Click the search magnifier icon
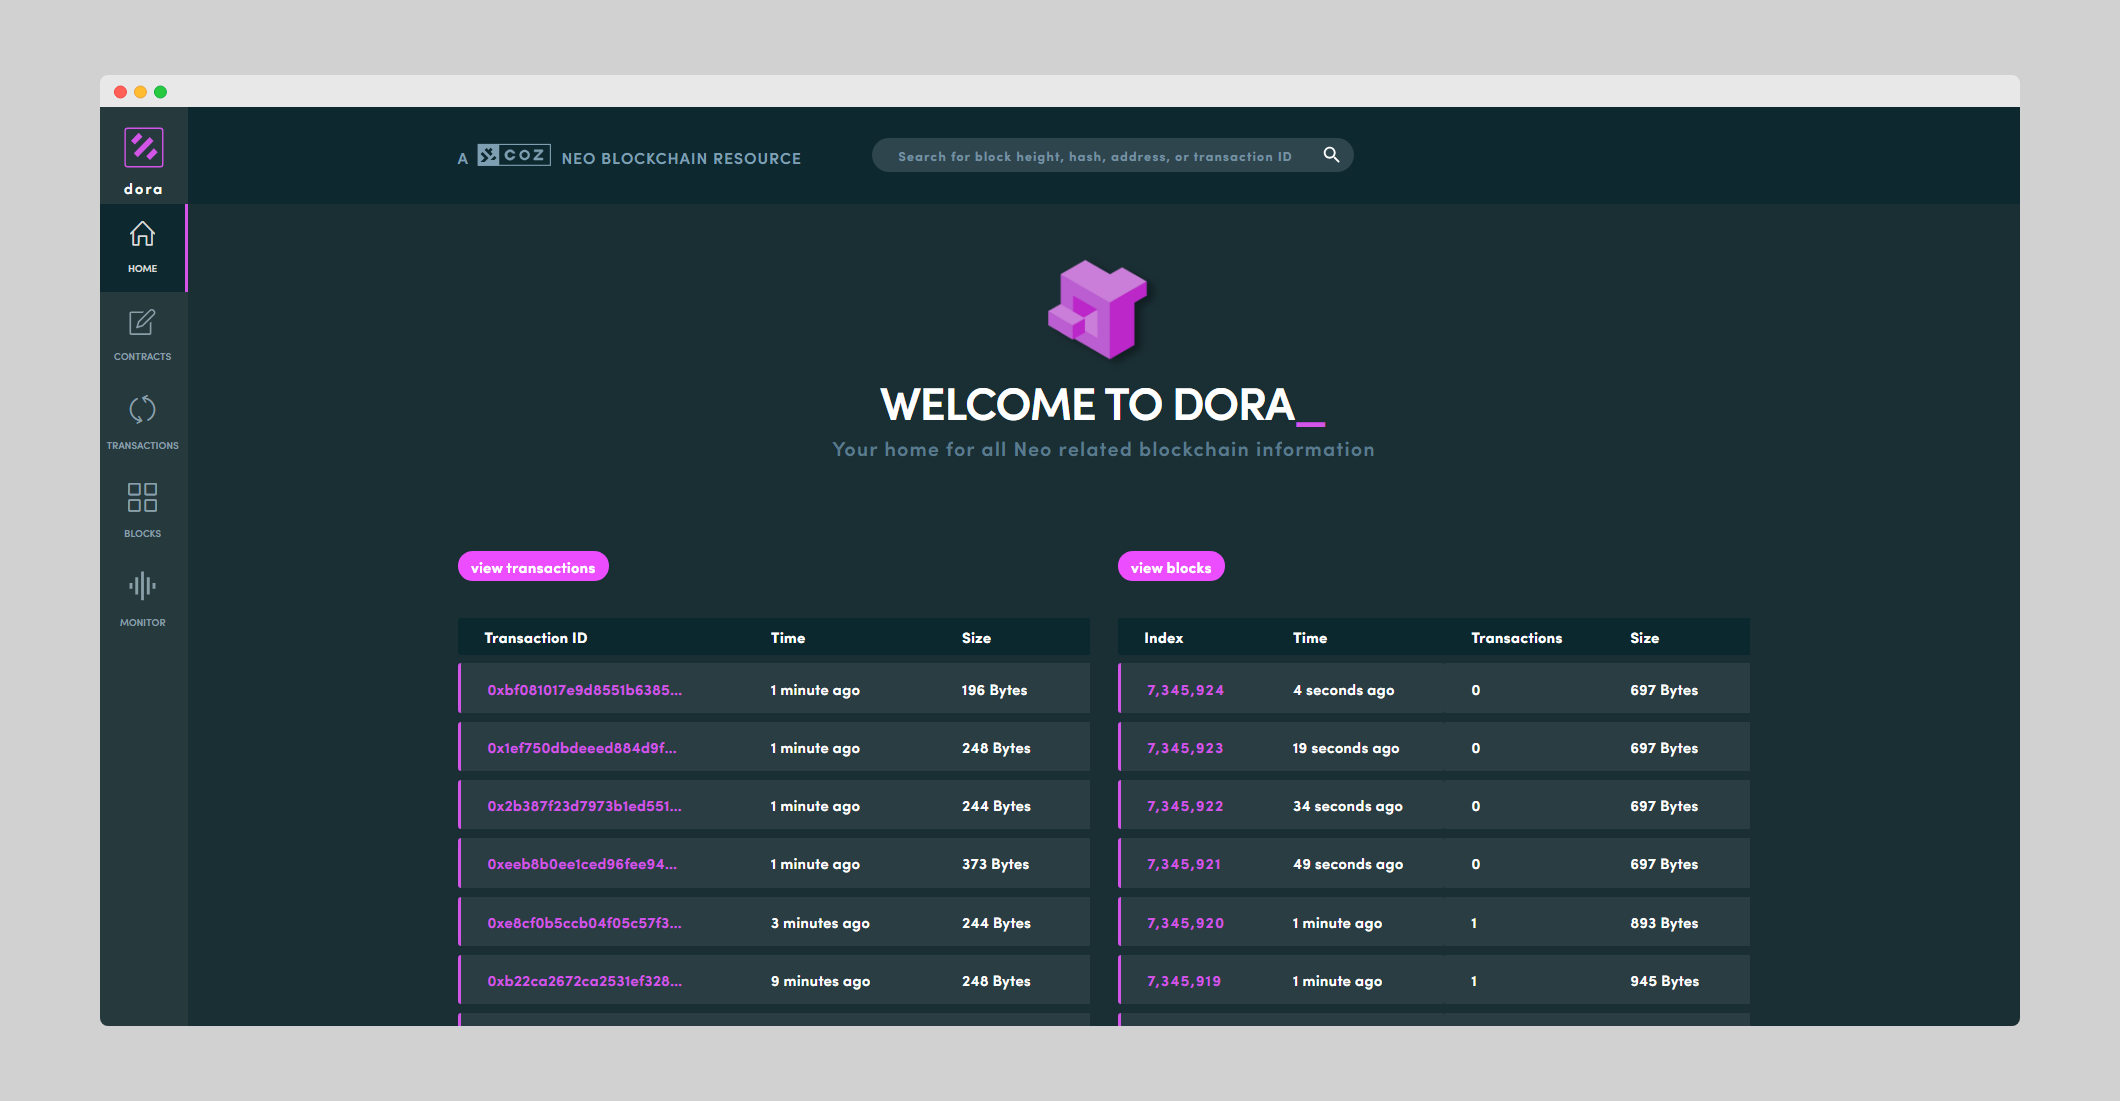Image resolution: width=2120 pixels, height=1101 pixels. pos(1331,155)
